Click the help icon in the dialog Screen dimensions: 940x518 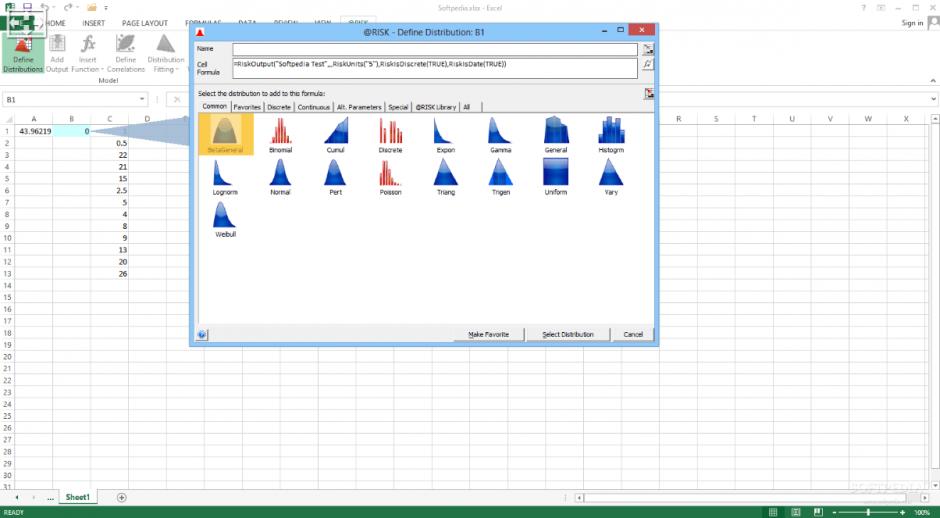[202, 335]
